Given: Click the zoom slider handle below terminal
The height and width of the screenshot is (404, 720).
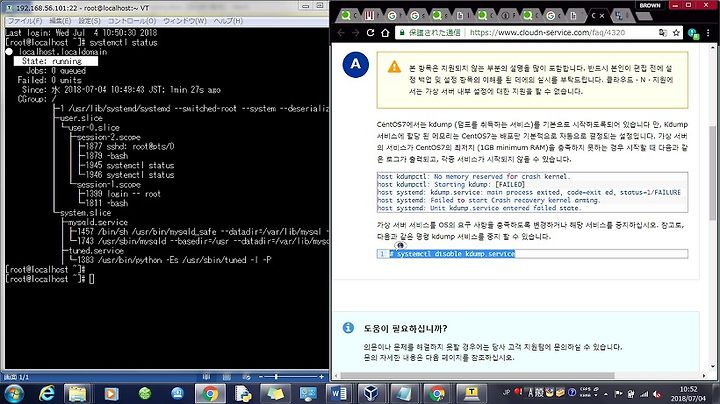Looking at the screenshot, I should coord(276,377).
